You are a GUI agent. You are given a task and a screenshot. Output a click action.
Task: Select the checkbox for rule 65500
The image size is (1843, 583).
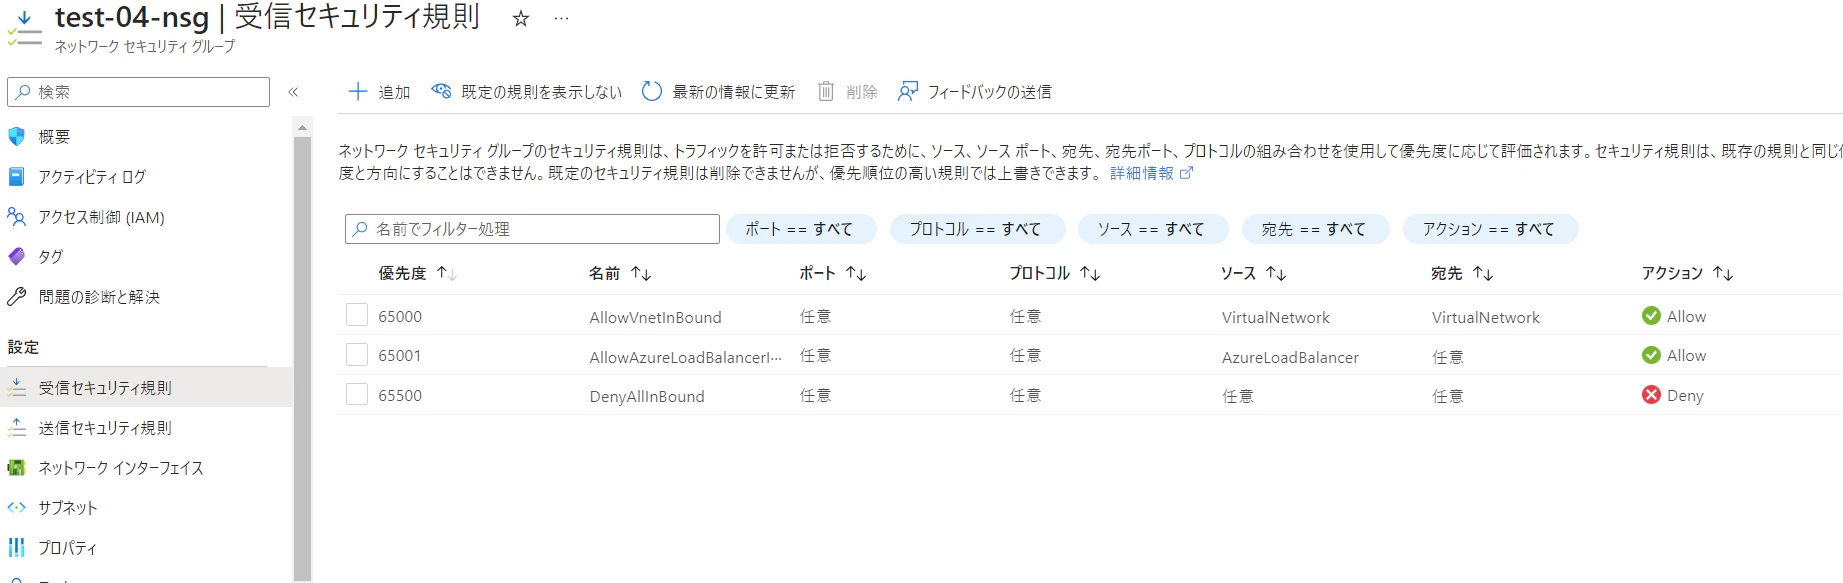pyautogui.click(x=357, y=394)
